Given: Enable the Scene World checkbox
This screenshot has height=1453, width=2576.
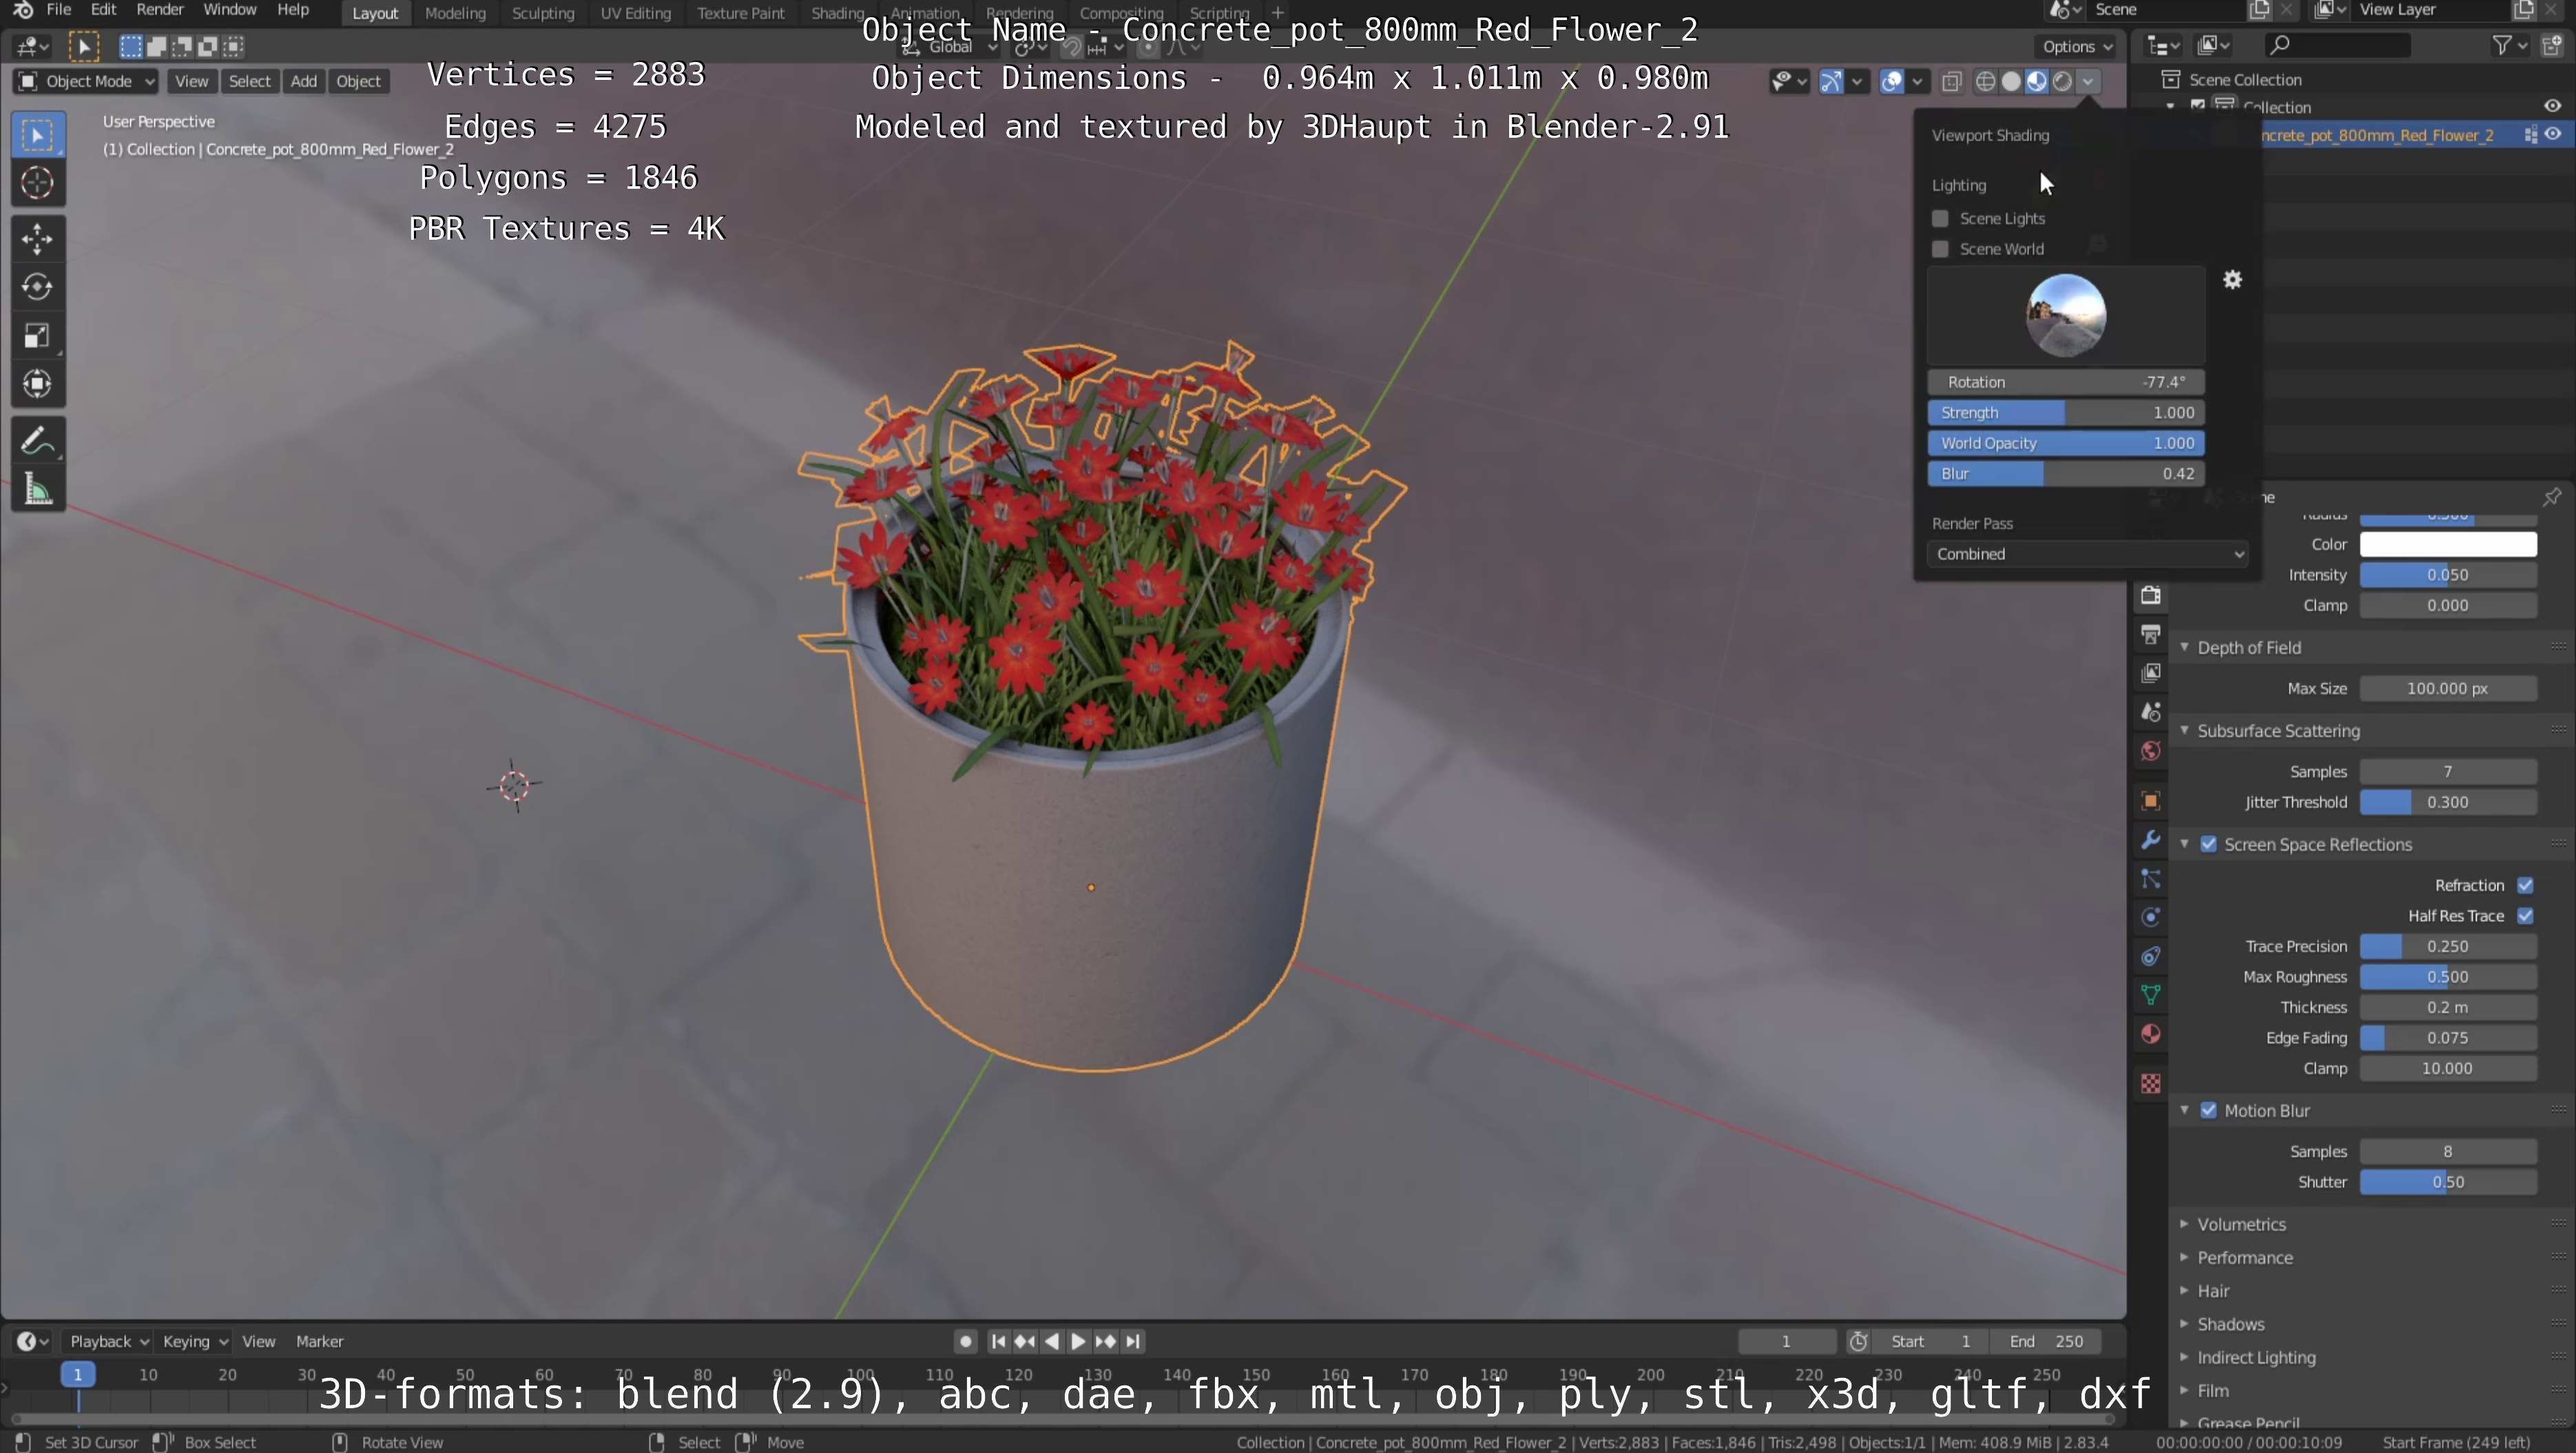Looking at the screenshot, I should tap(1940, 249).
